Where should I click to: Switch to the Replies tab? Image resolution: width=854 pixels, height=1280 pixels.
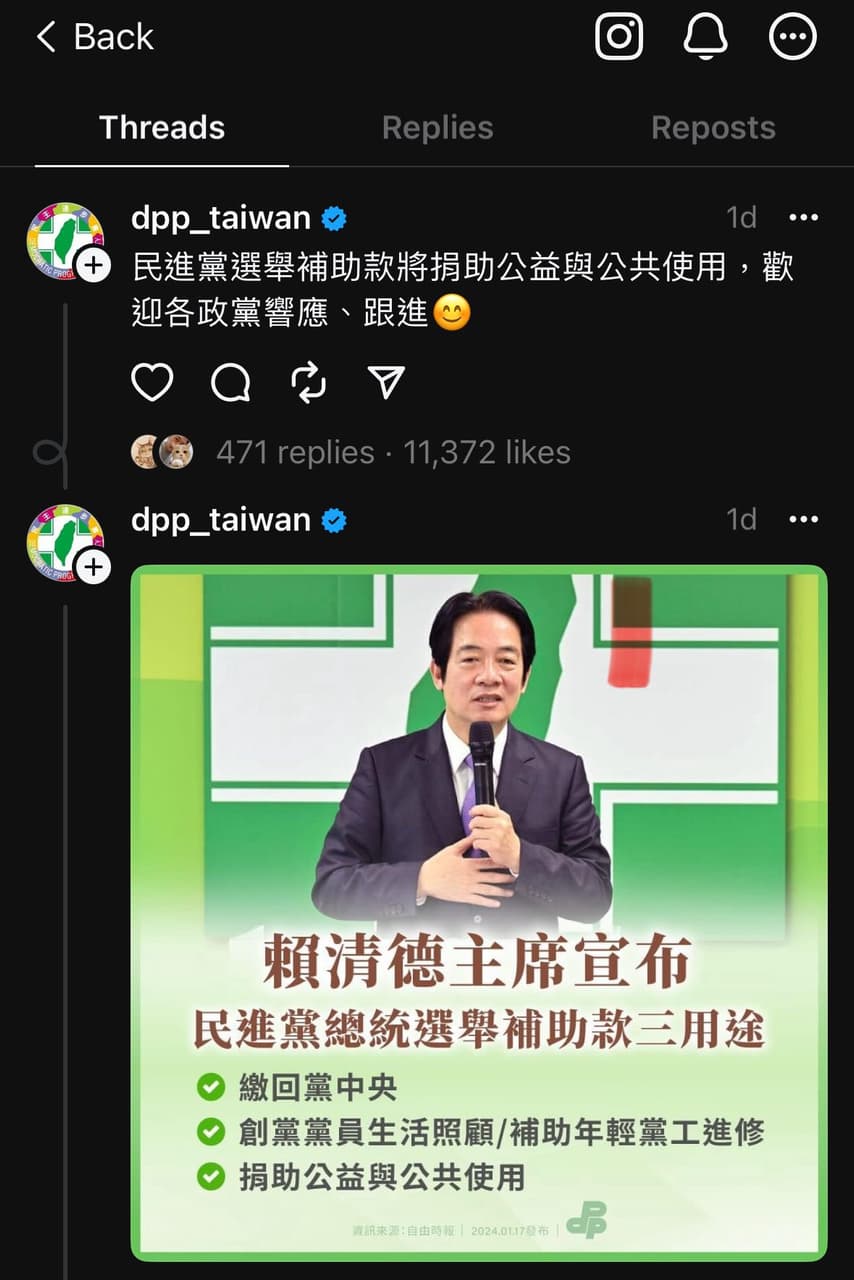click(x=437, y=128)
